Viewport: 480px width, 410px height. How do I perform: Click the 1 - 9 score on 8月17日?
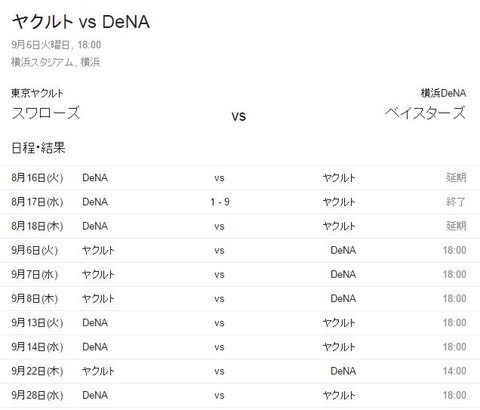(x=220, y=202)
